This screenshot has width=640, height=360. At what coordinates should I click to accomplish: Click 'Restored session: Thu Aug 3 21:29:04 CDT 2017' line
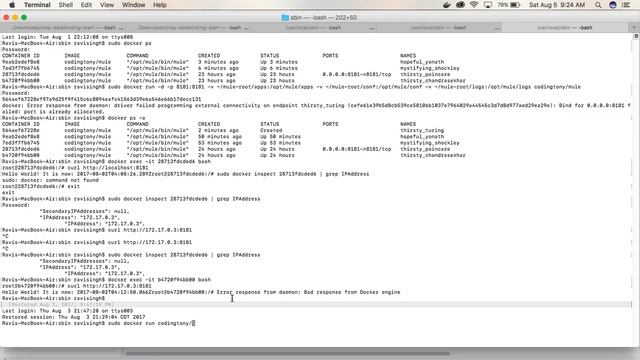point(73,317)
